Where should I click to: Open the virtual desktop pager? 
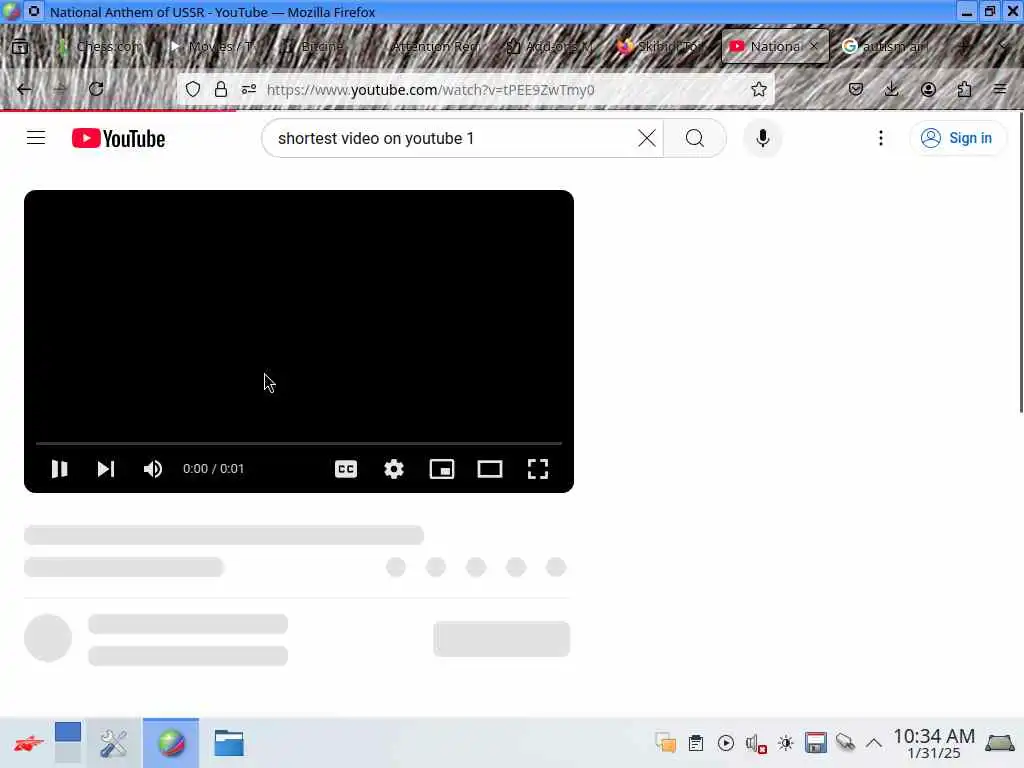(68, 743)
